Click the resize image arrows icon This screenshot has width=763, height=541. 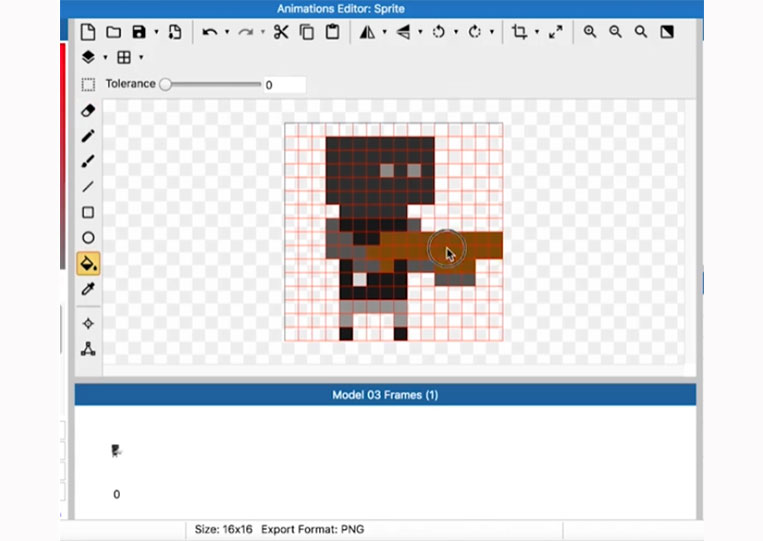pyautogui.click(x=556, y=32)
